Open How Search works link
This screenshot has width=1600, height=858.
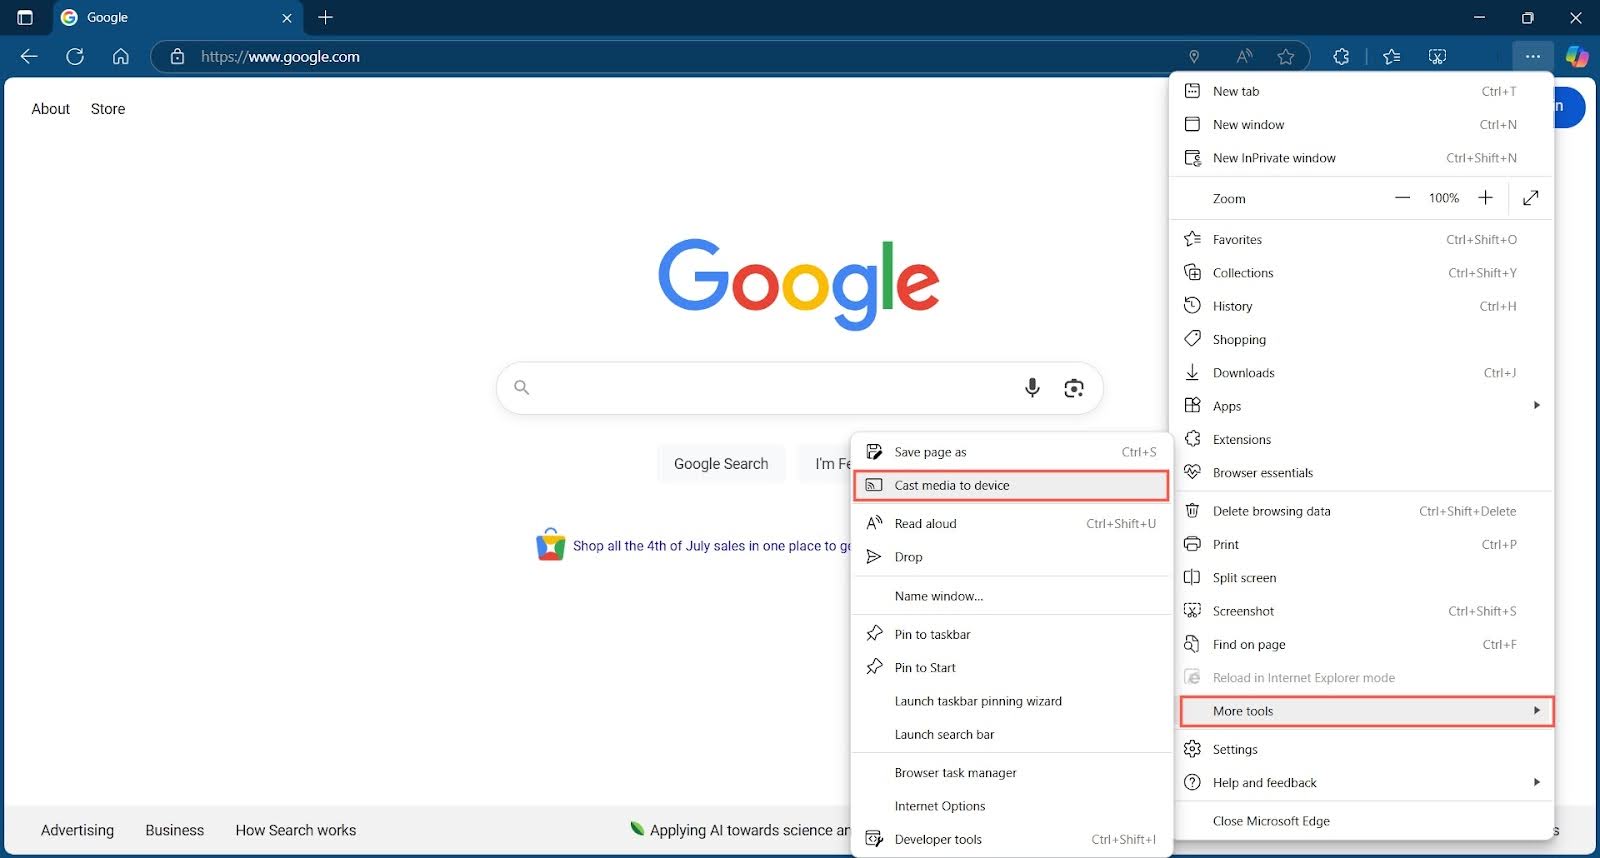(296, 830)
